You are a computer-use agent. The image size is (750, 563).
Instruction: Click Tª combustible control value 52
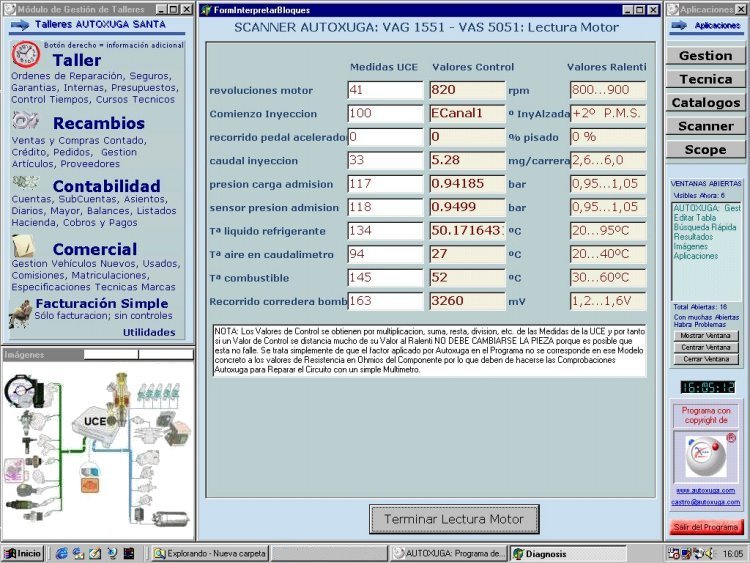pyautogui.click(x=467, y=277)
